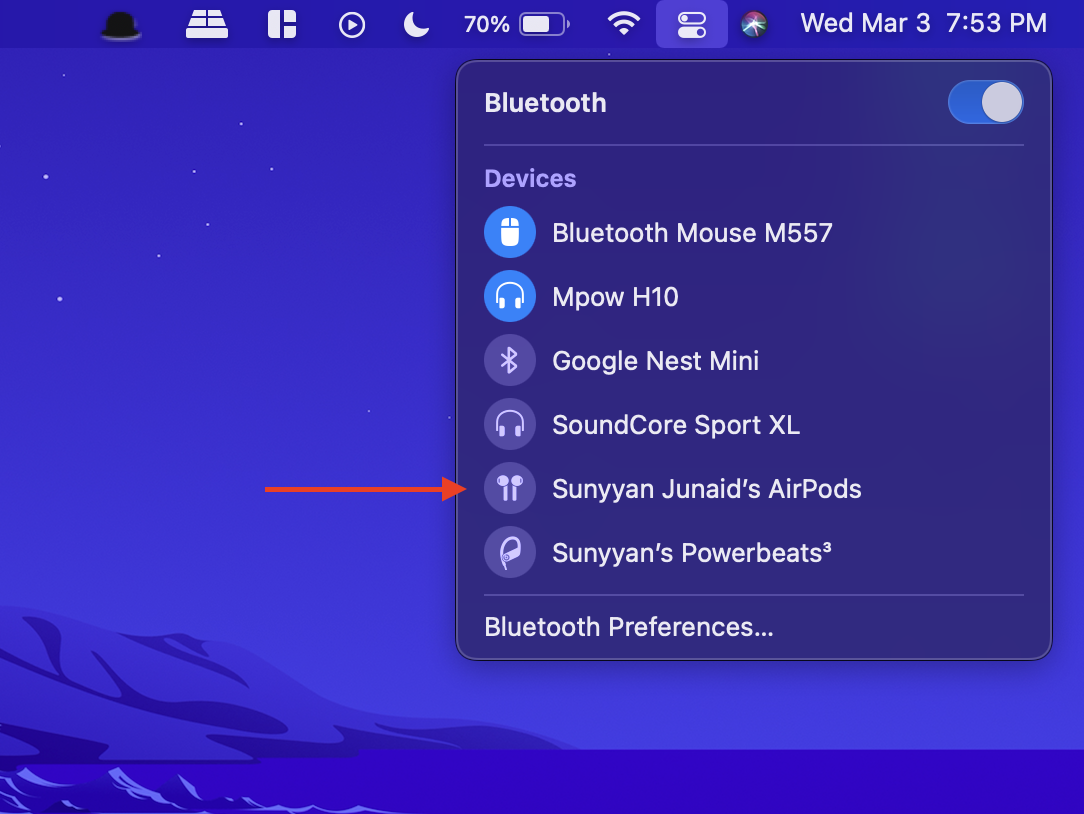
Task: Click the circled play button menu bar icon
Action: pos(352,26)
